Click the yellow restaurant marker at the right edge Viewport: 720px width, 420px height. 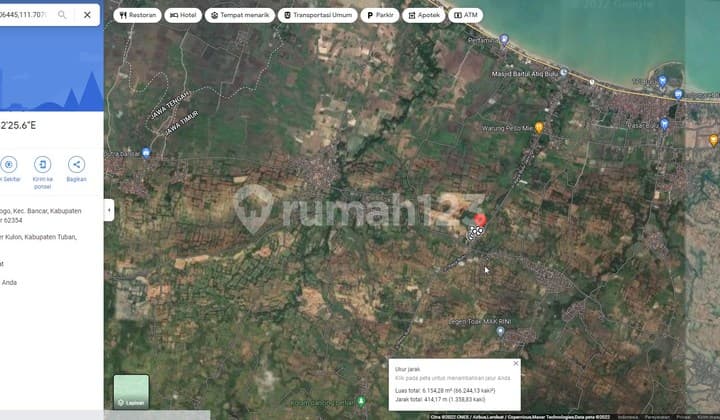pos(713,140)
